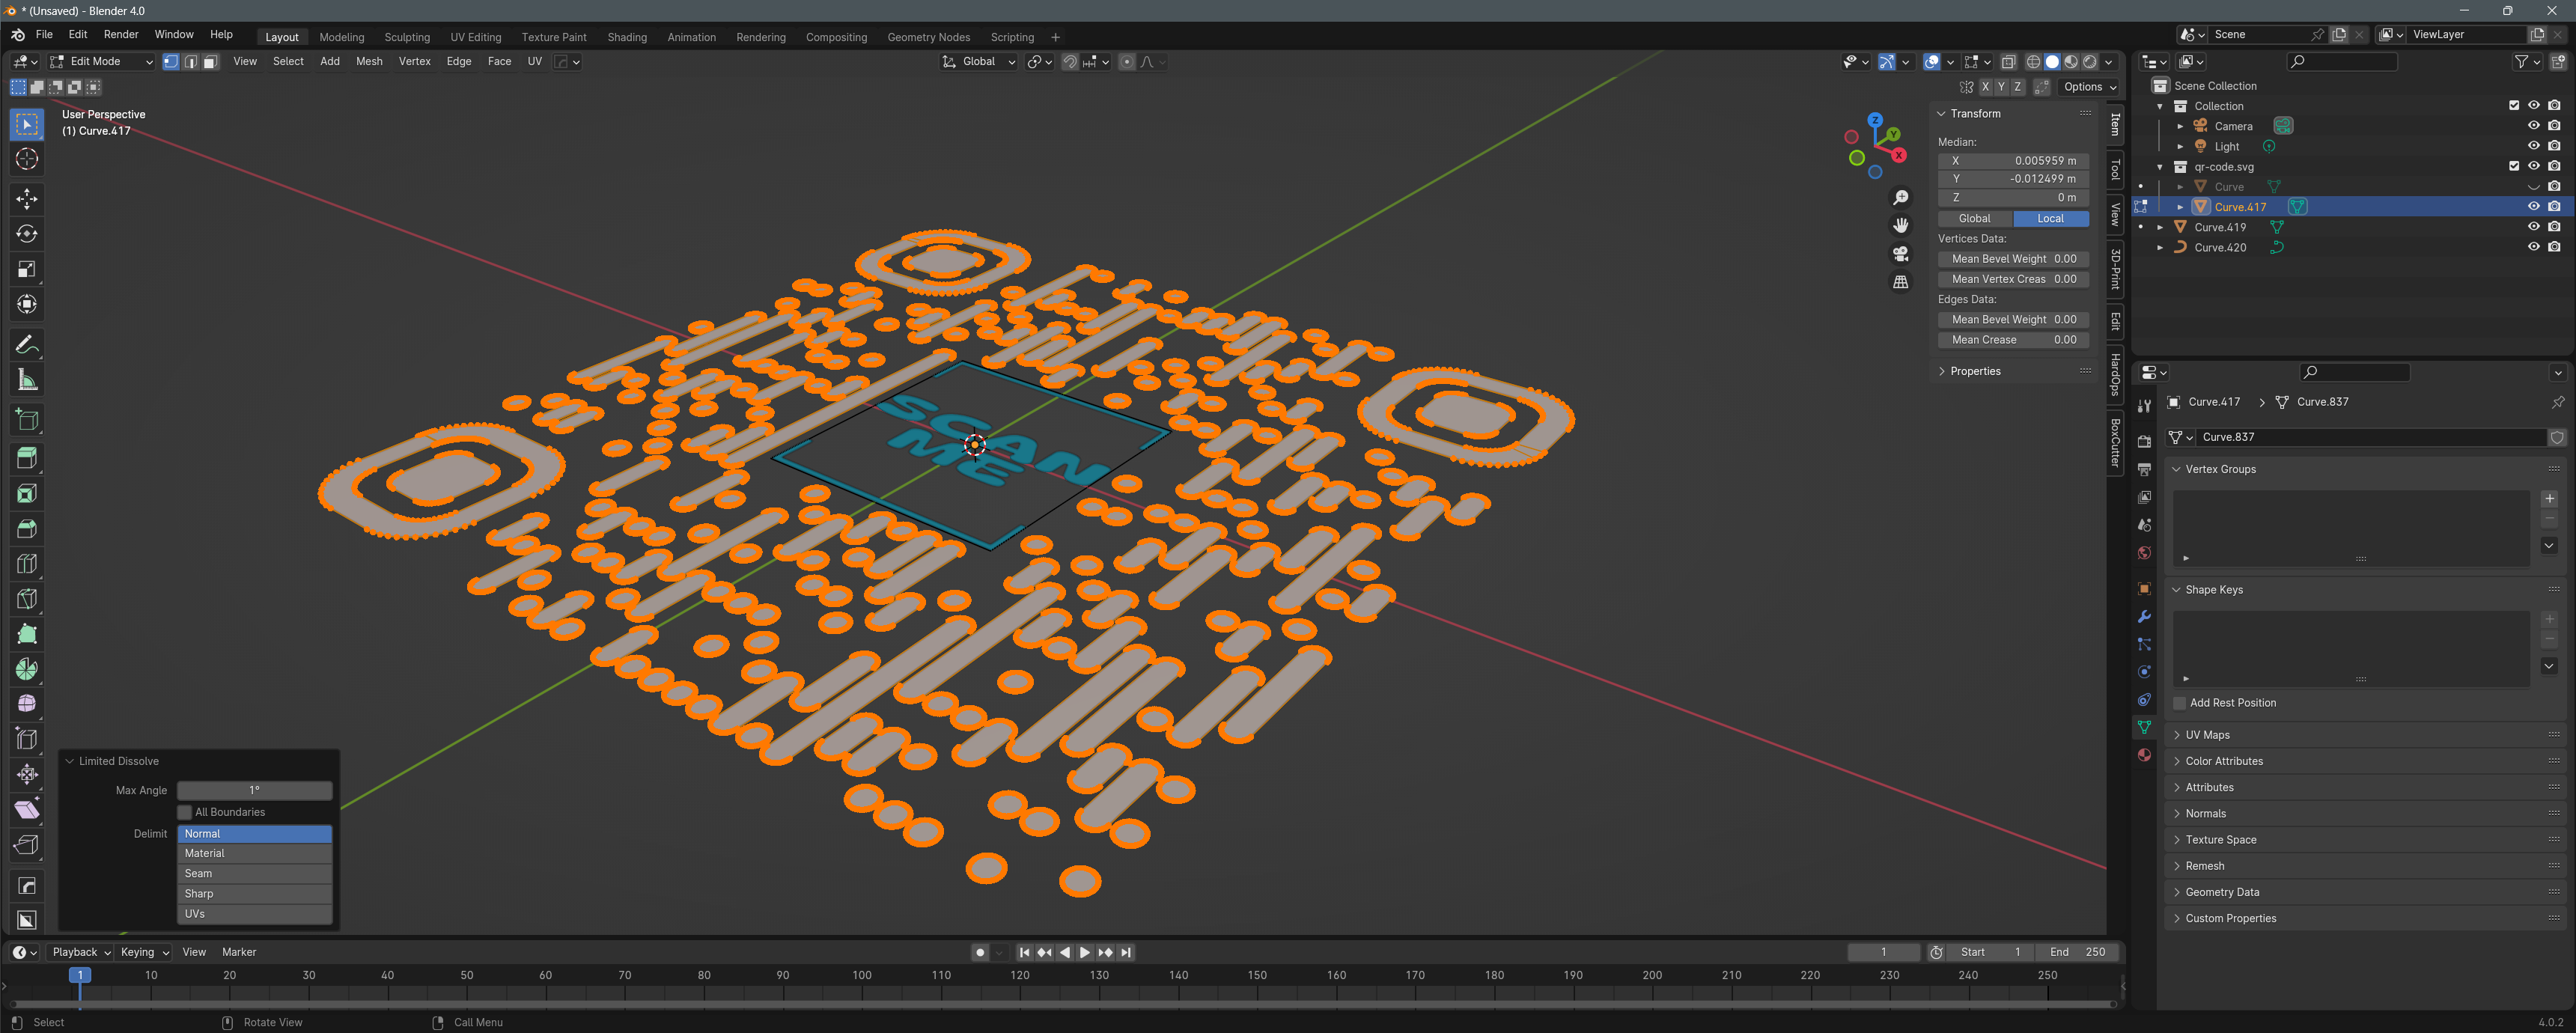This screenshot has height=1033, width=2576.
Task: Select the Bevel tool
Action: [27, 528]
